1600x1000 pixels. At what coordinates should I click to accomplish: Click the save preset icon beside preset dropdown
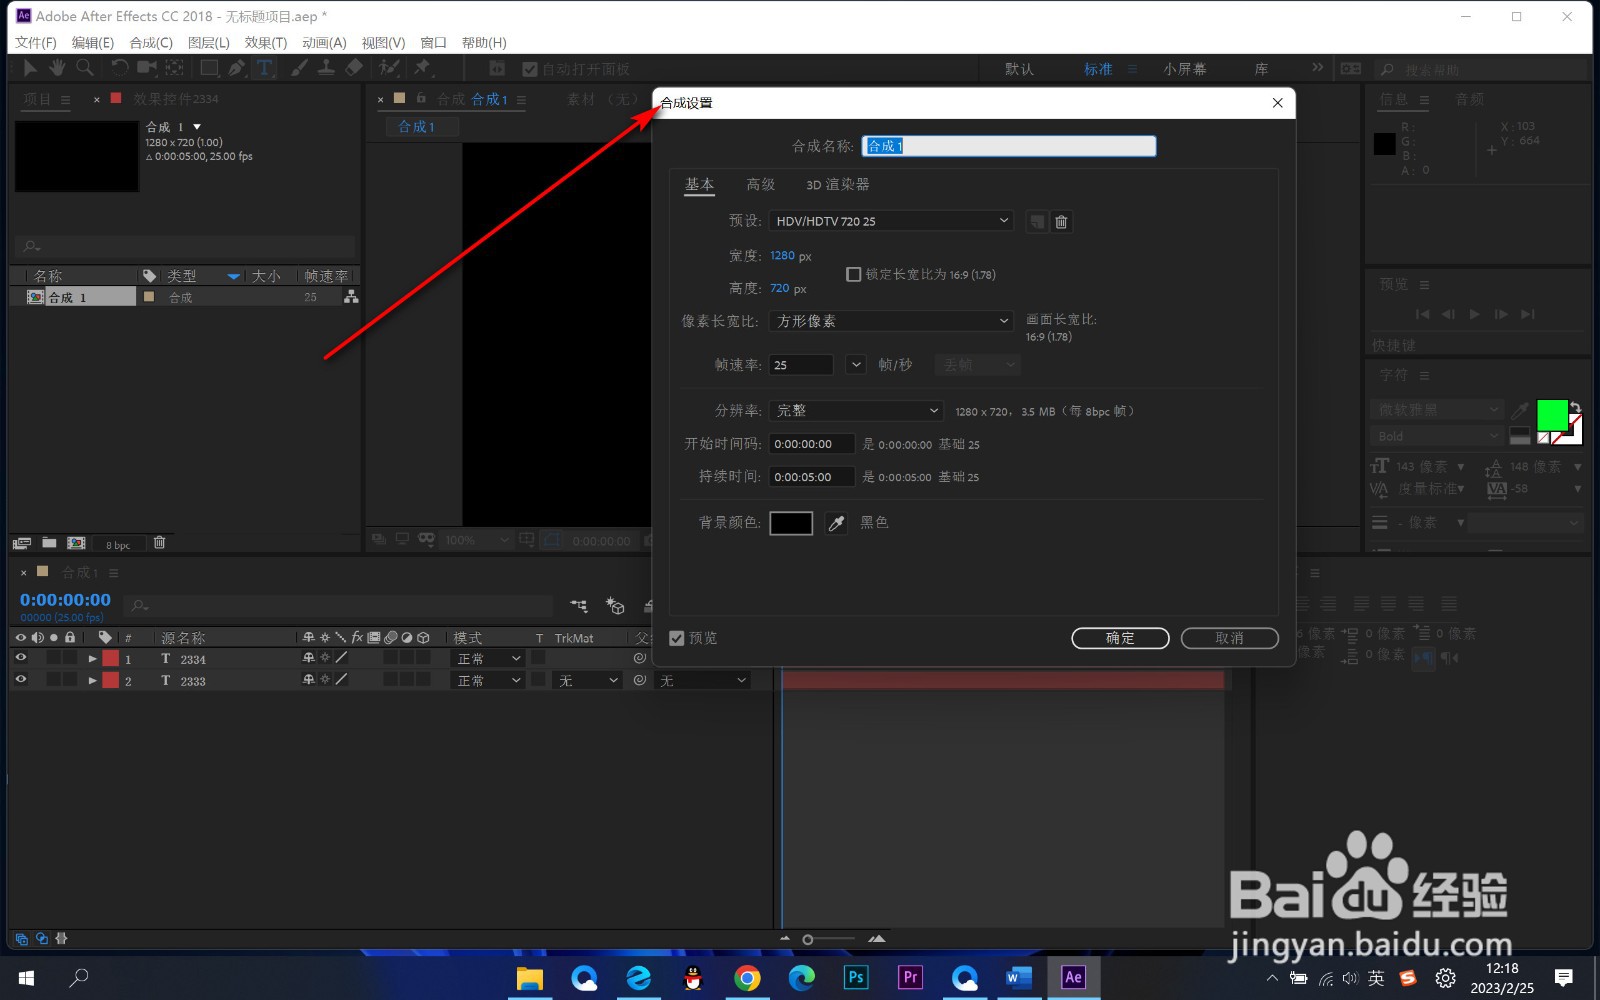(1037, 222)
